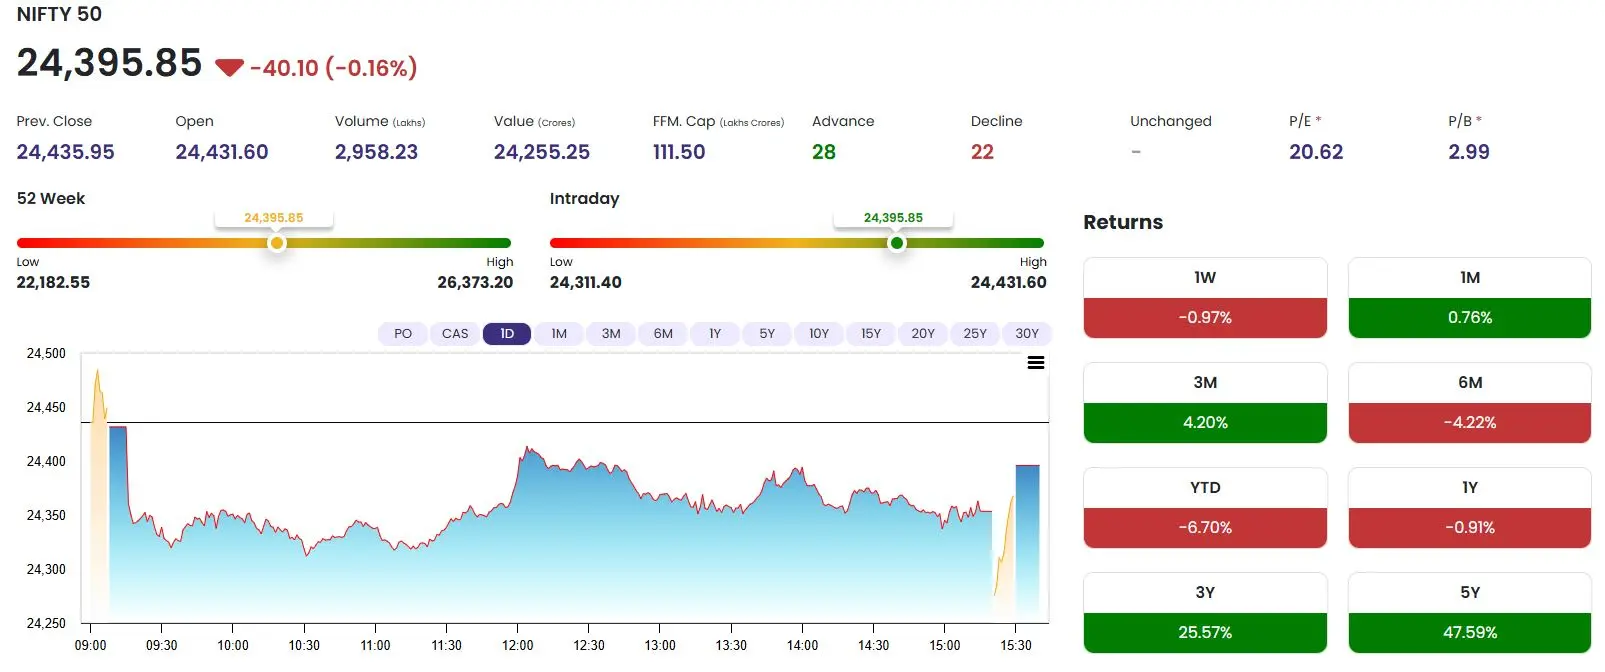This screenshot has width=1605, height=672.
Task: Click the orange 52 Week tooltip value
Action: click(273, 218)
